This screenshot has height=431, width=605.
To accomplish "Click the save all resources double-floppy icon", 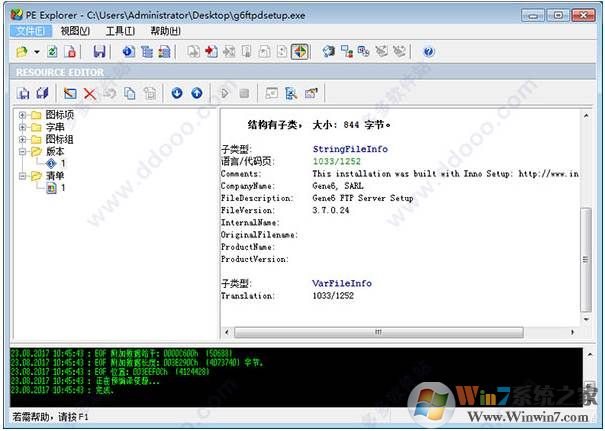I will click(42, 93).
